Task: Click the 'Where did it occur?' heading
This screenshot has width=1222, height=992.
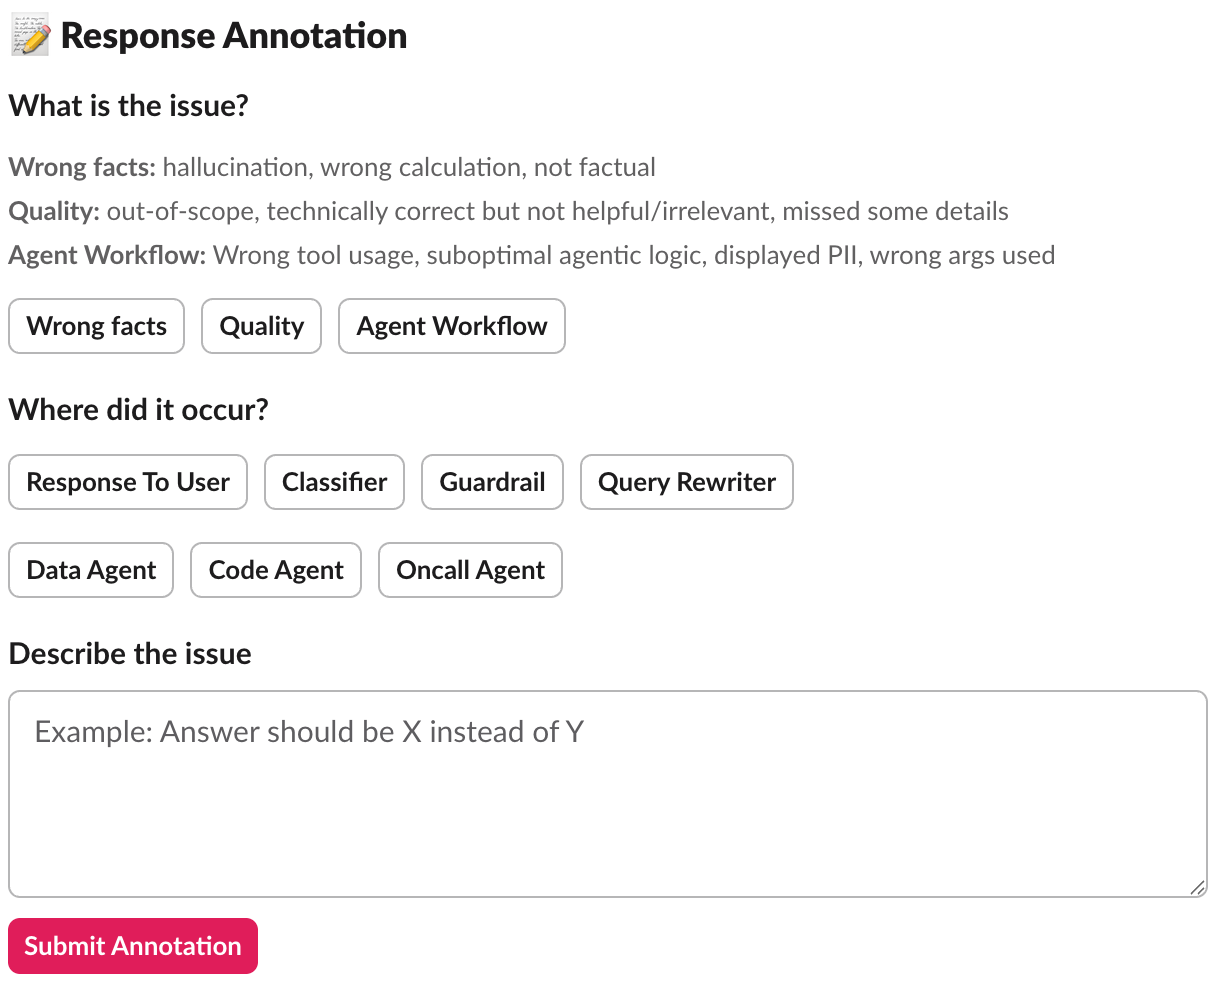Action: [138, 410]
